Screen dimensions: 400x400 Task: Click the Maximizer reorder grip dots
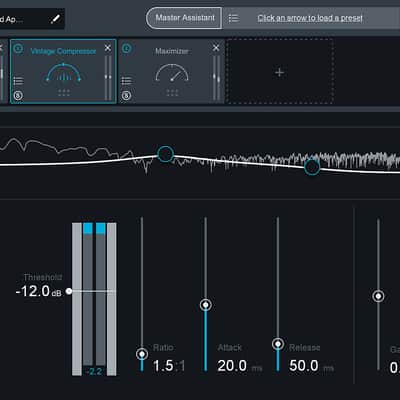point(172,93)
